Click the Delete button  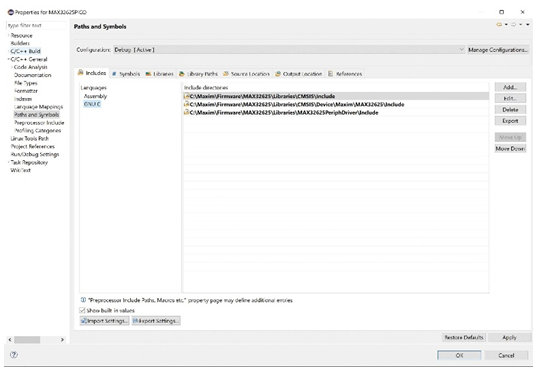[510, 110]
